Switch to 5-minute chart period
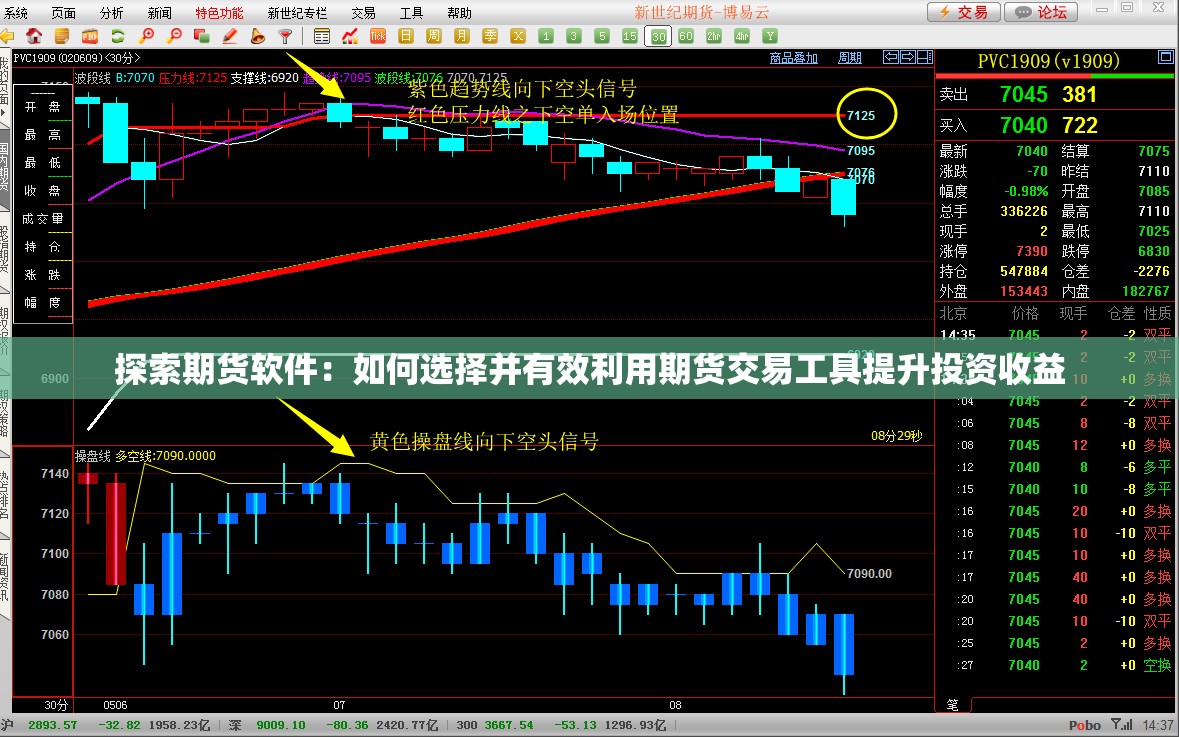Screen dimensions: 1179x737 click(602, 36)
